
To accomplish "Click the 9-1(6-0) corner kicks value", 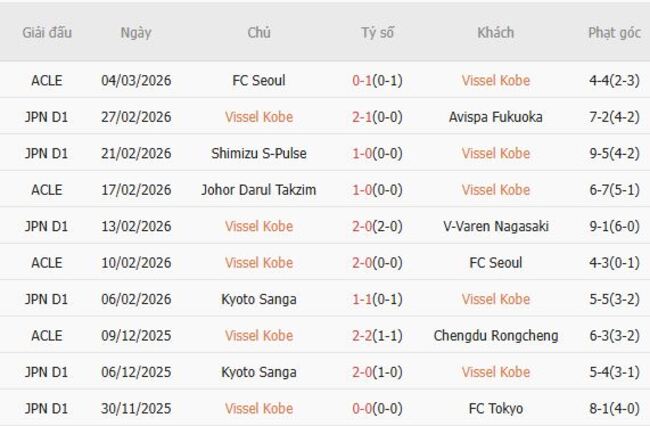I will pos(614,226).
